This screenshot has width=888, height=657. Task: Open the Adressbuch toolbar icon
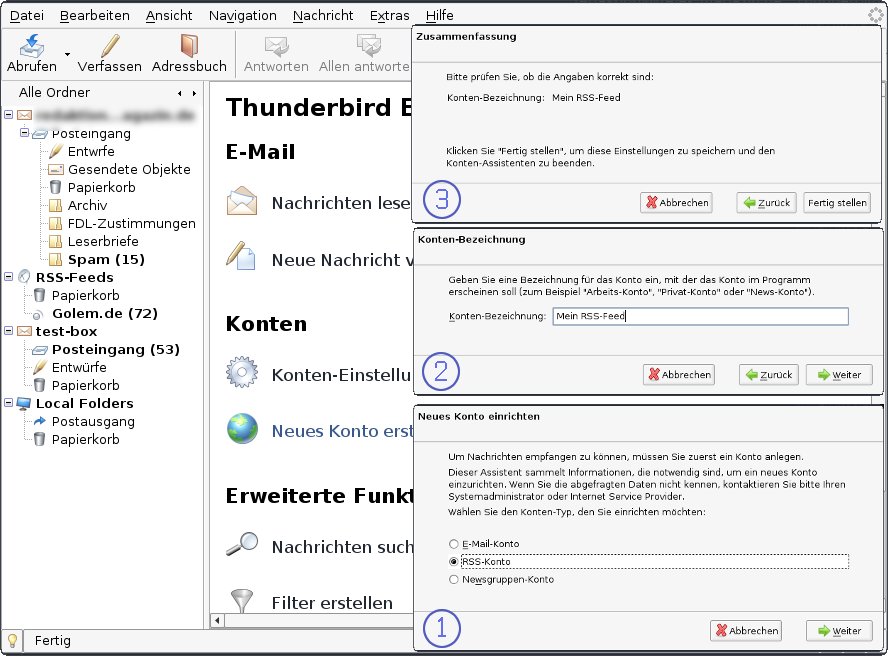189,46
